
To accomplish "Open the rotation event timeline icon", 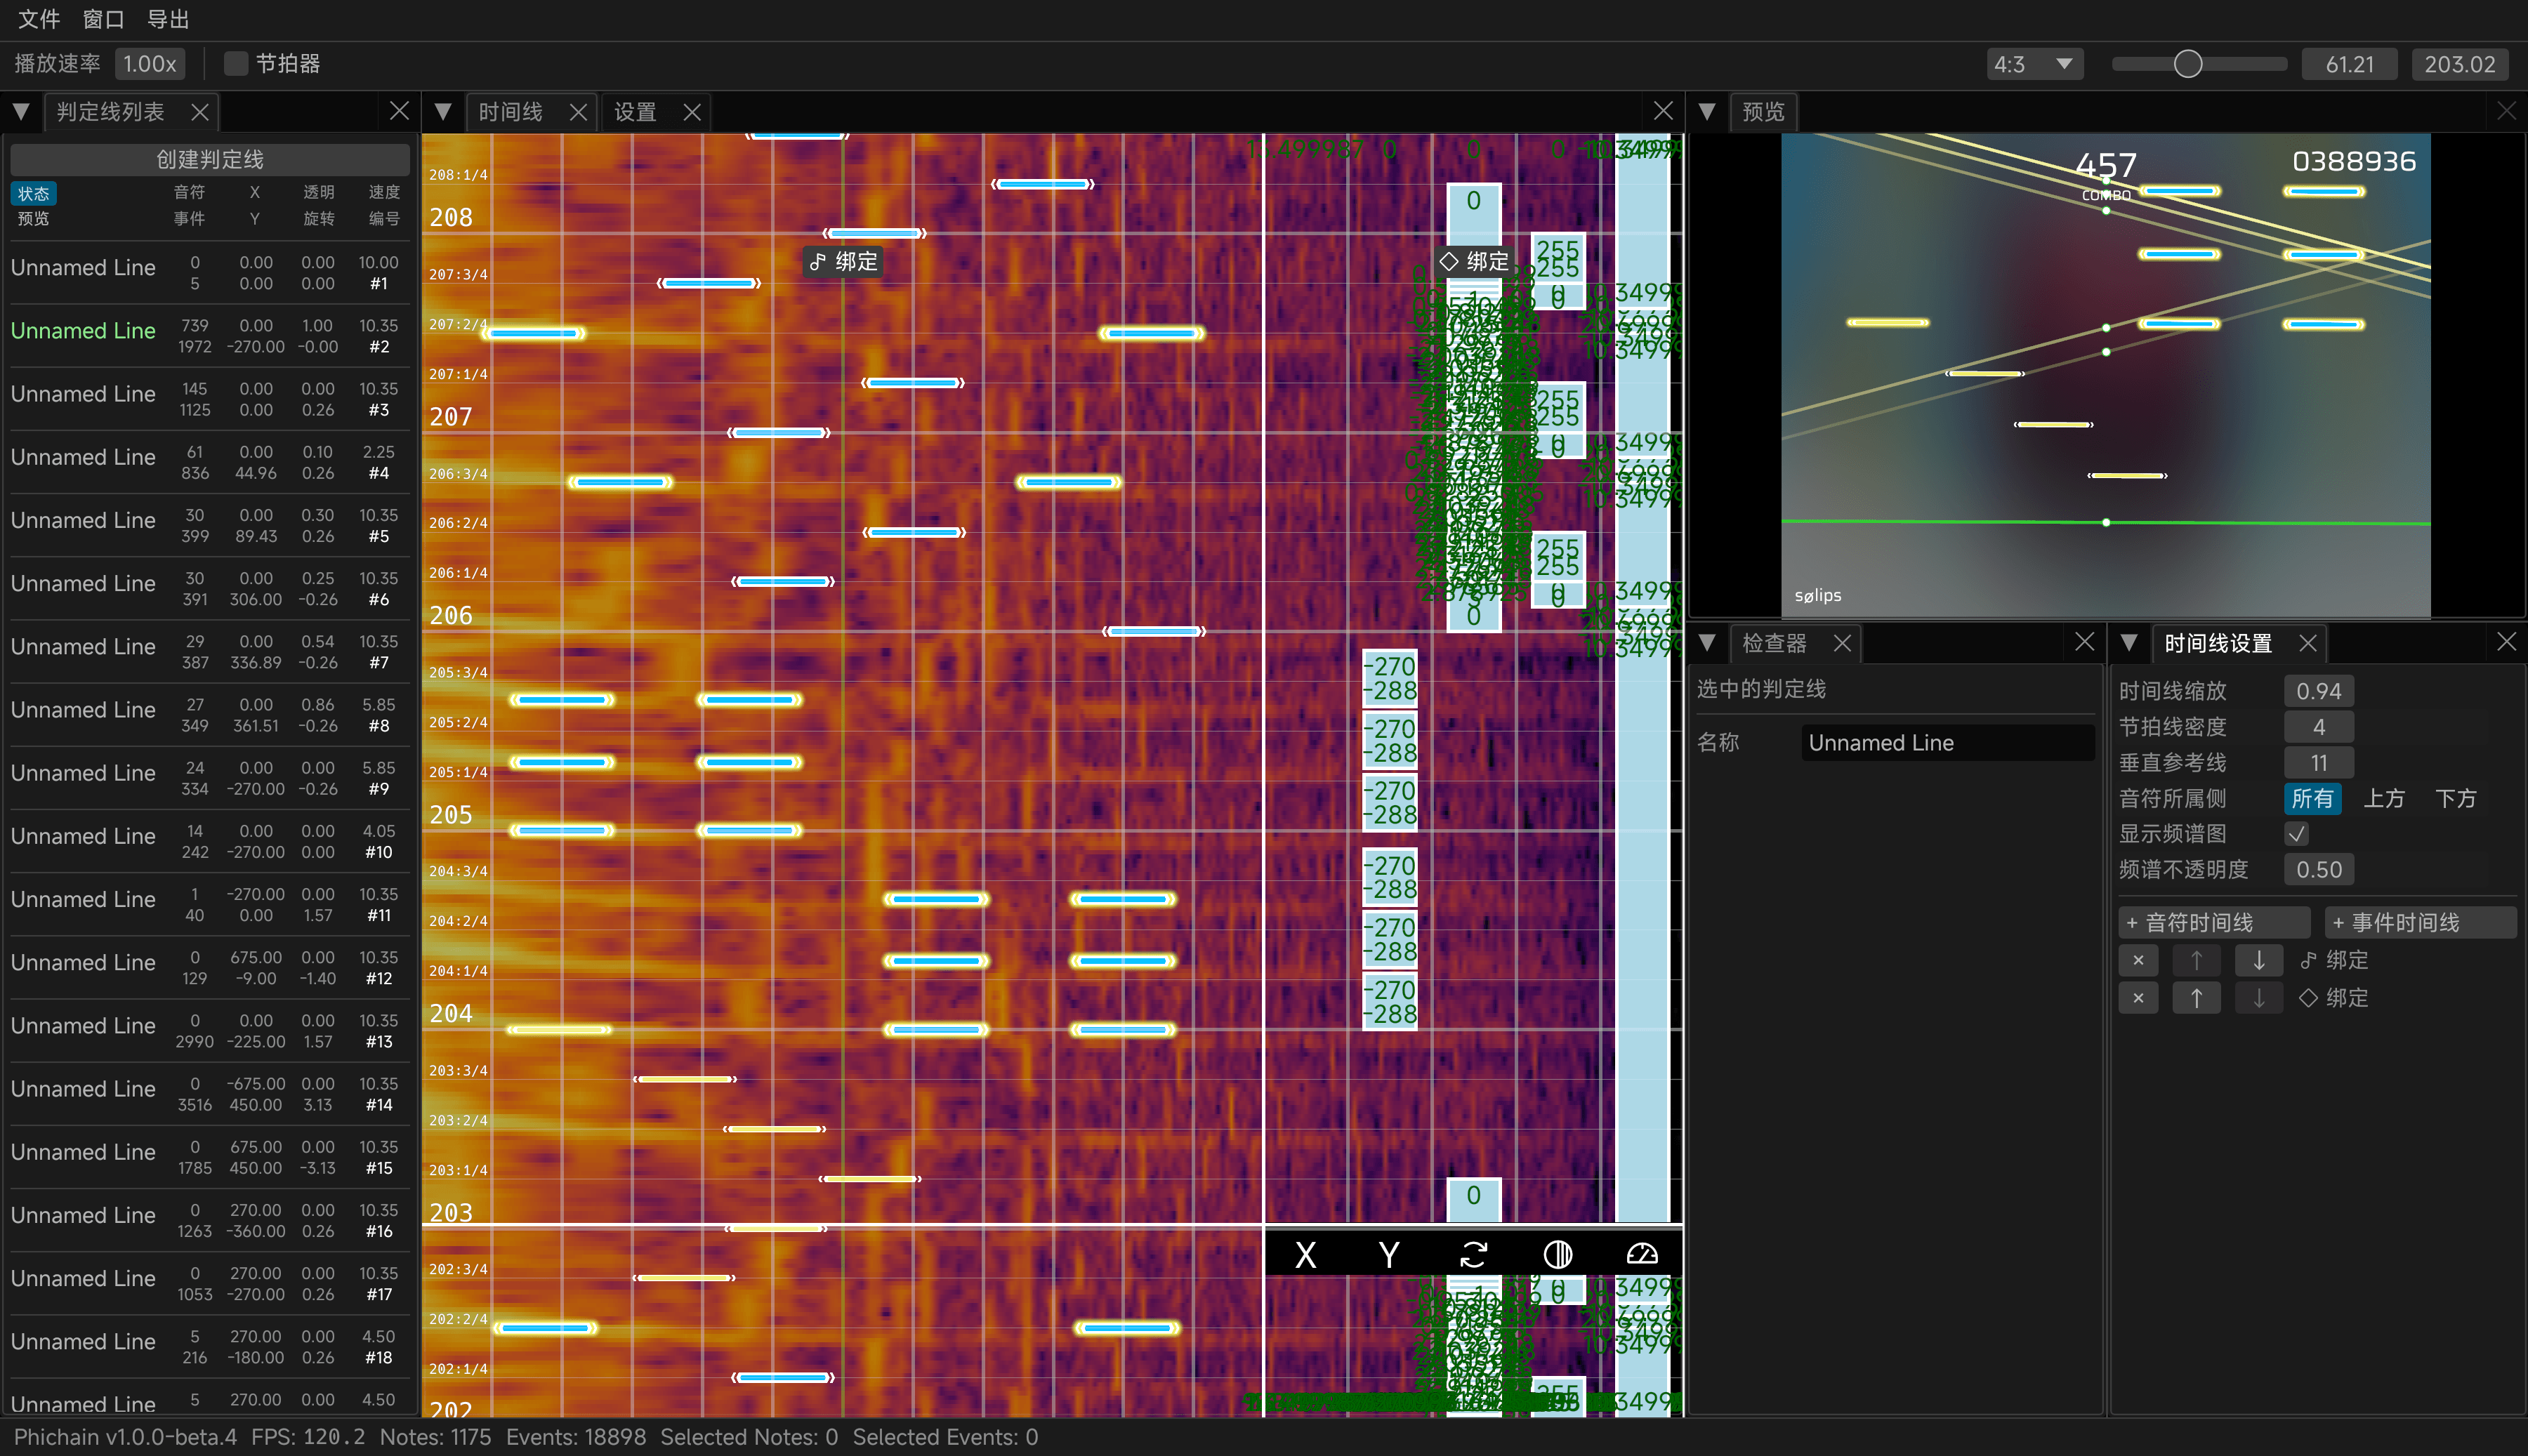I will point(1474,1253).
